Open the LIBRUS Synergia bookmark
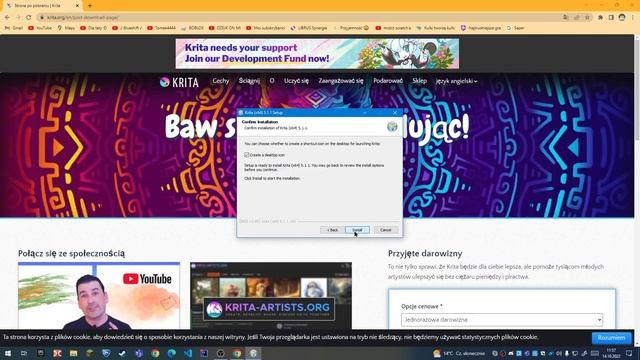 (309, 28)
